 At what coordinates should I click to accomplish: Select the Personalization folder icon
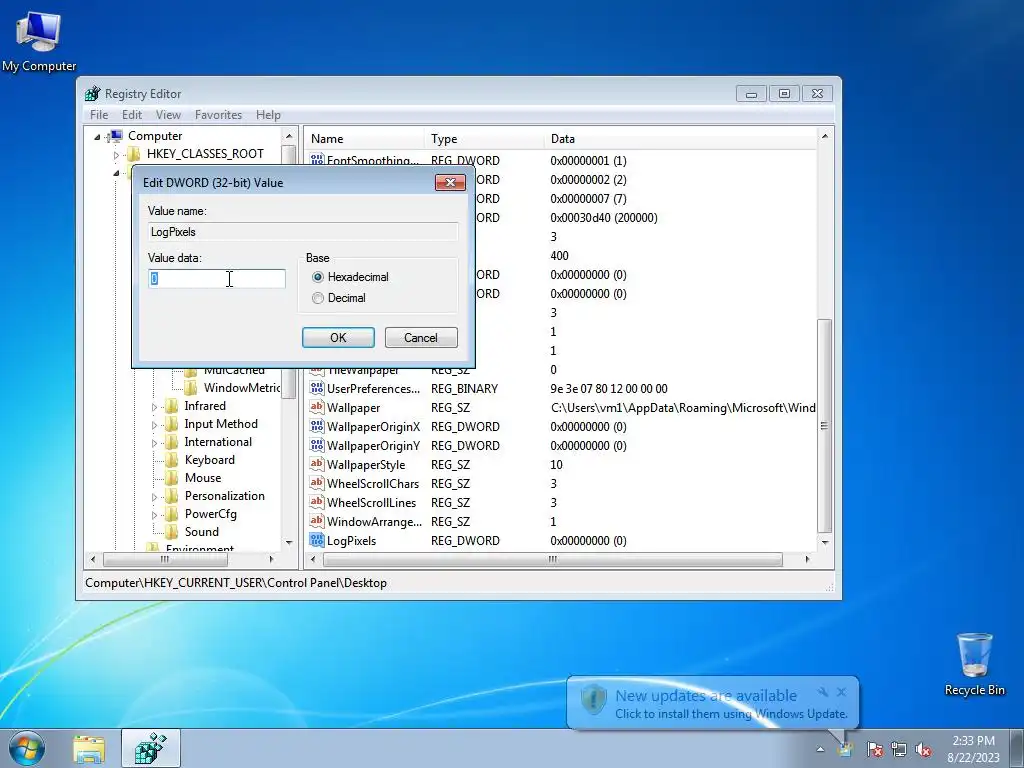tap(171, 496)
